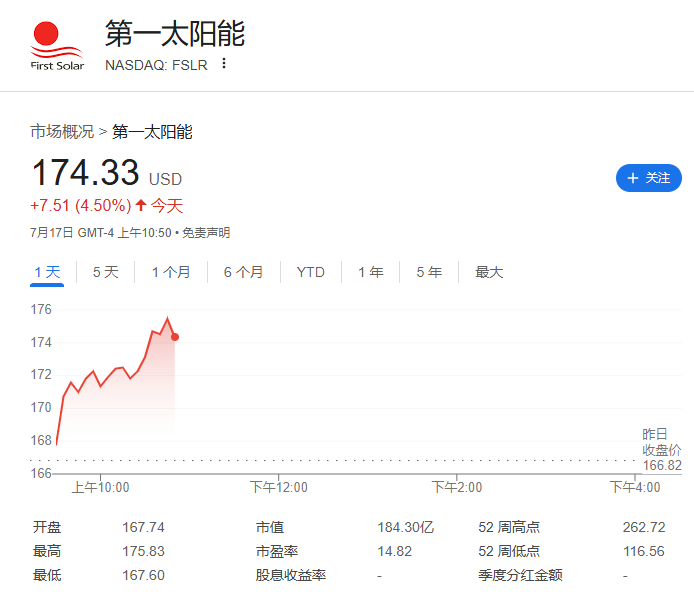Click the 174.33 price value
This screenshot has height=600, width=694.
click(x=85, y=172)
